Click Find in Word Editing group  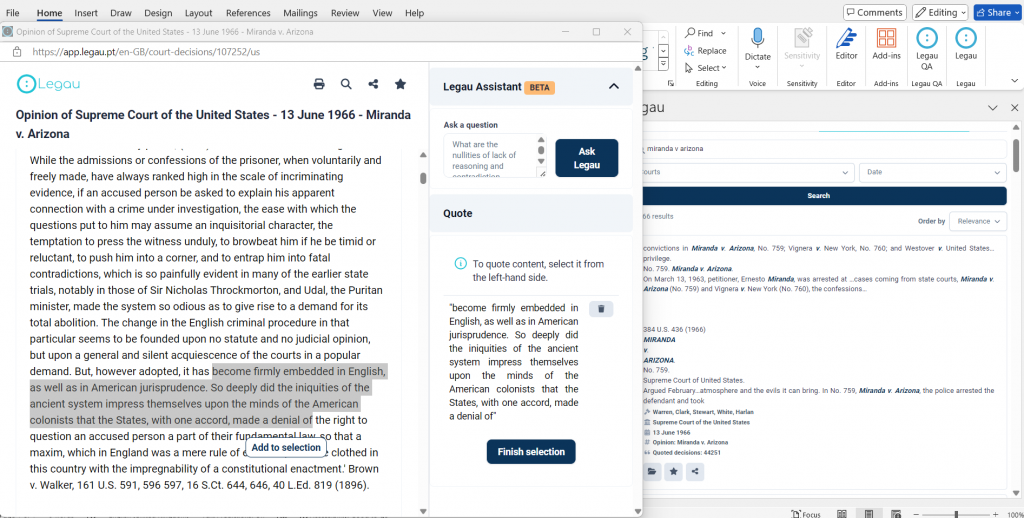point(699,33)
